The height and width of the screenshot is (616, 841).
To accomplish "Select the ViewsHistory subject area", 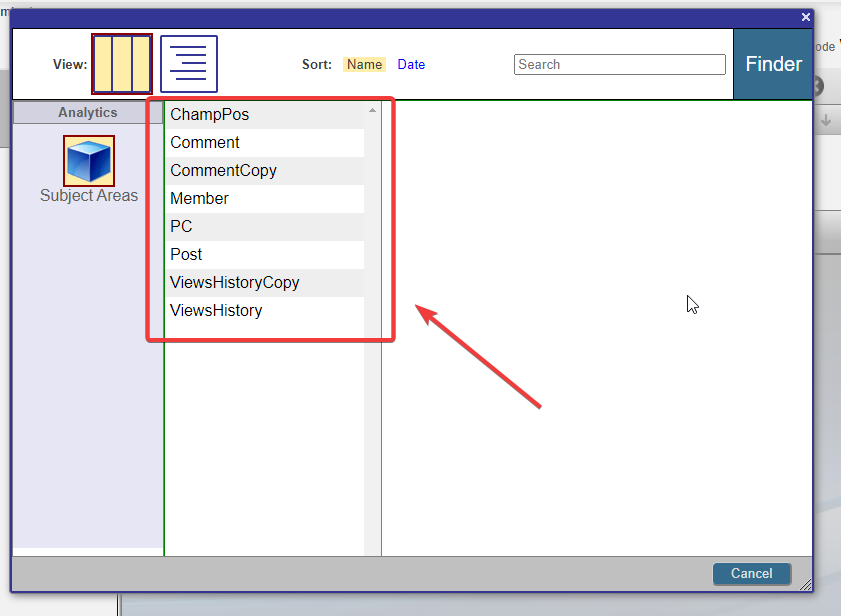I will (x=265, y=311).
